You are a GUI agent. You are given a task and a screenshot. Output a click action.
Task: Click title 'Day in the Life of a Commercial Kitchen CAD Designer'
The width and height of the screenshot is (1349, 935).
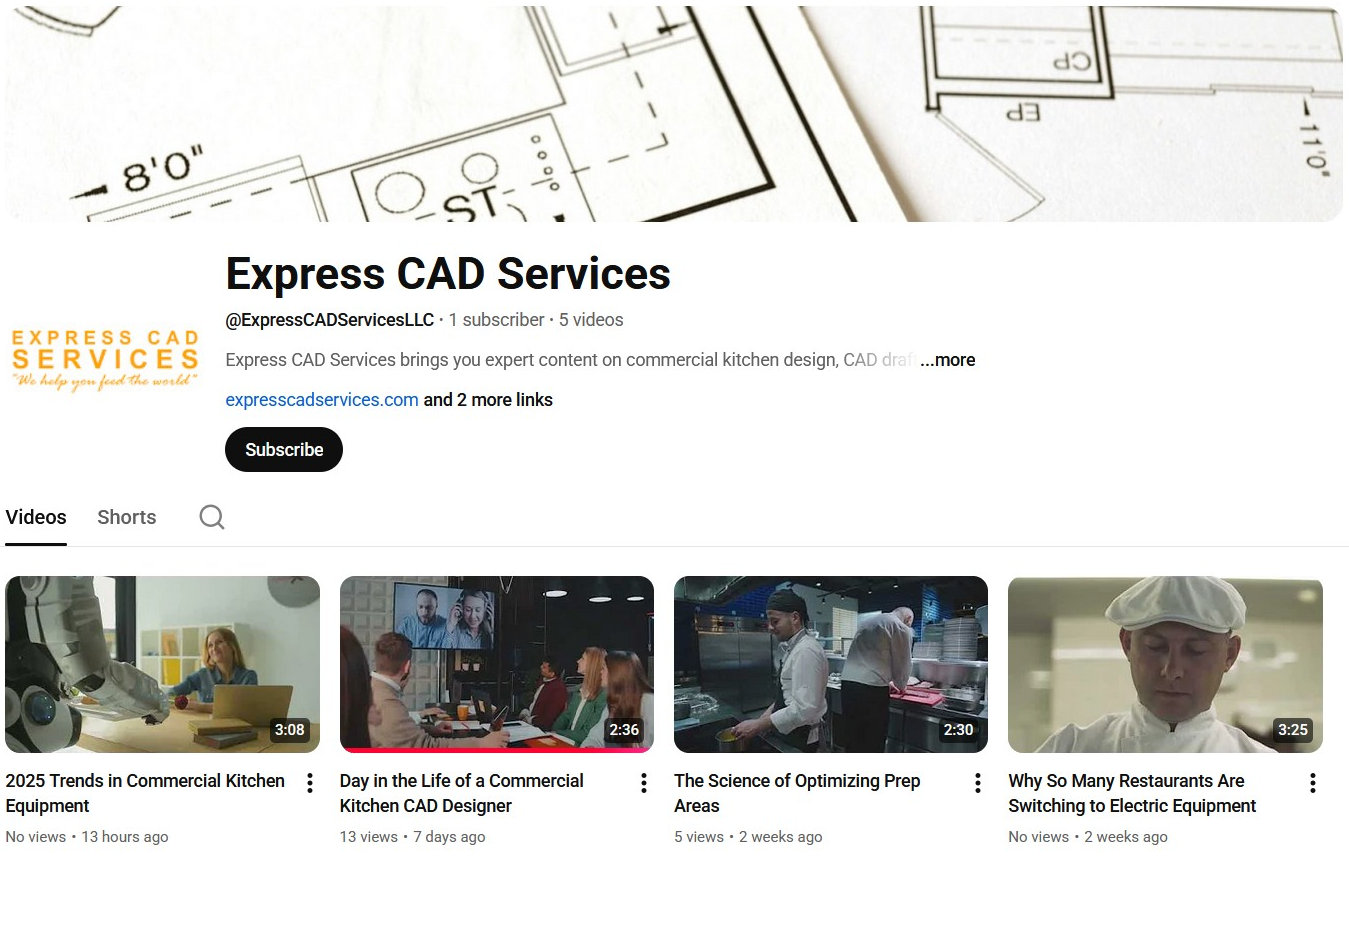point(461,793)
